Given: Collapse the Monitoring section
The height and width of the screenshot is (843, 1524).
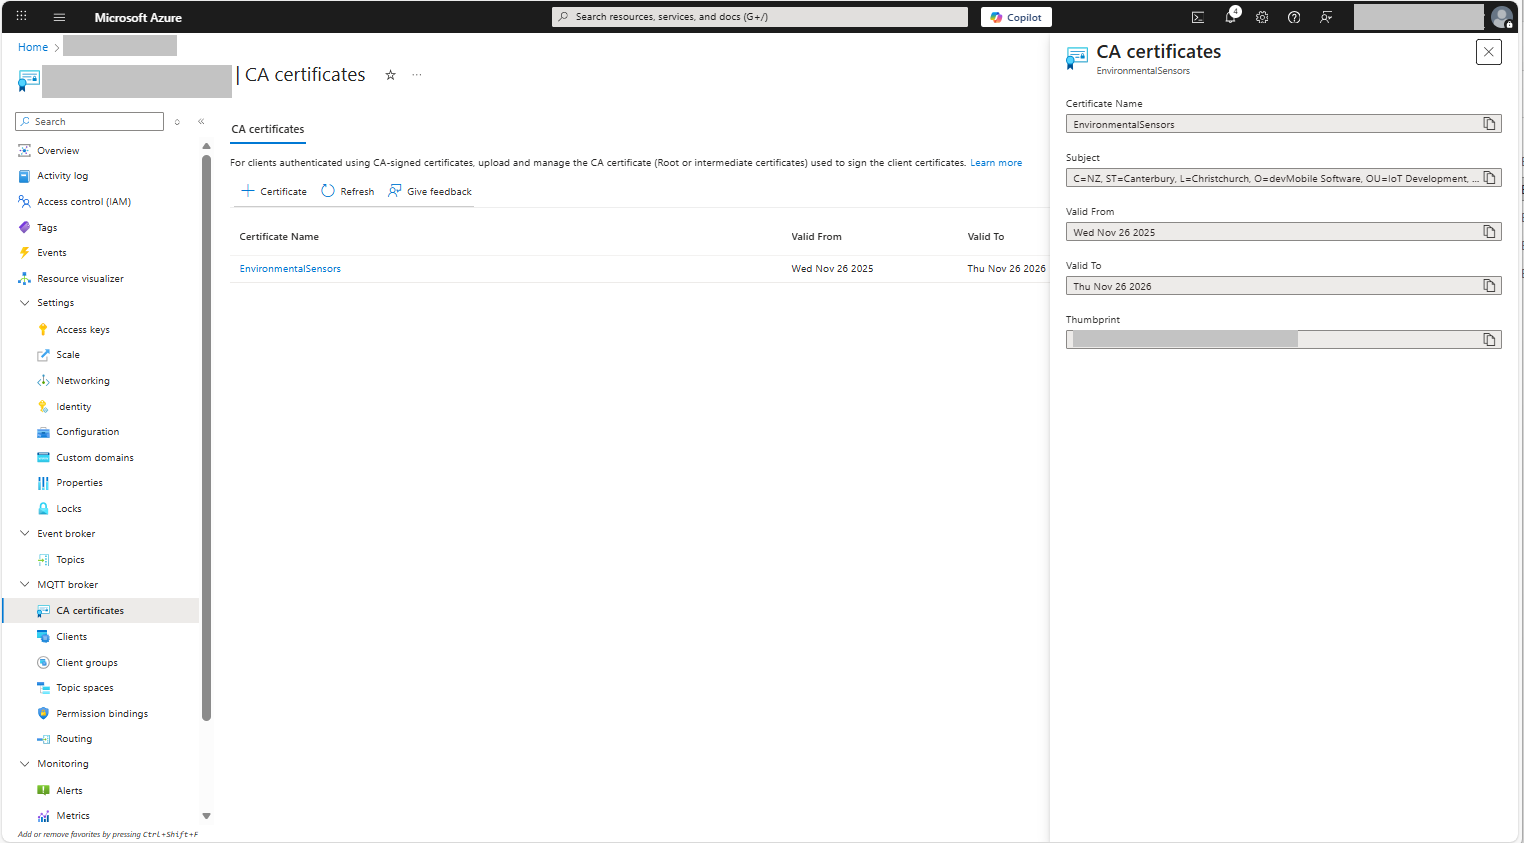Looking at the screenshot, I should (x=25, y=764).
